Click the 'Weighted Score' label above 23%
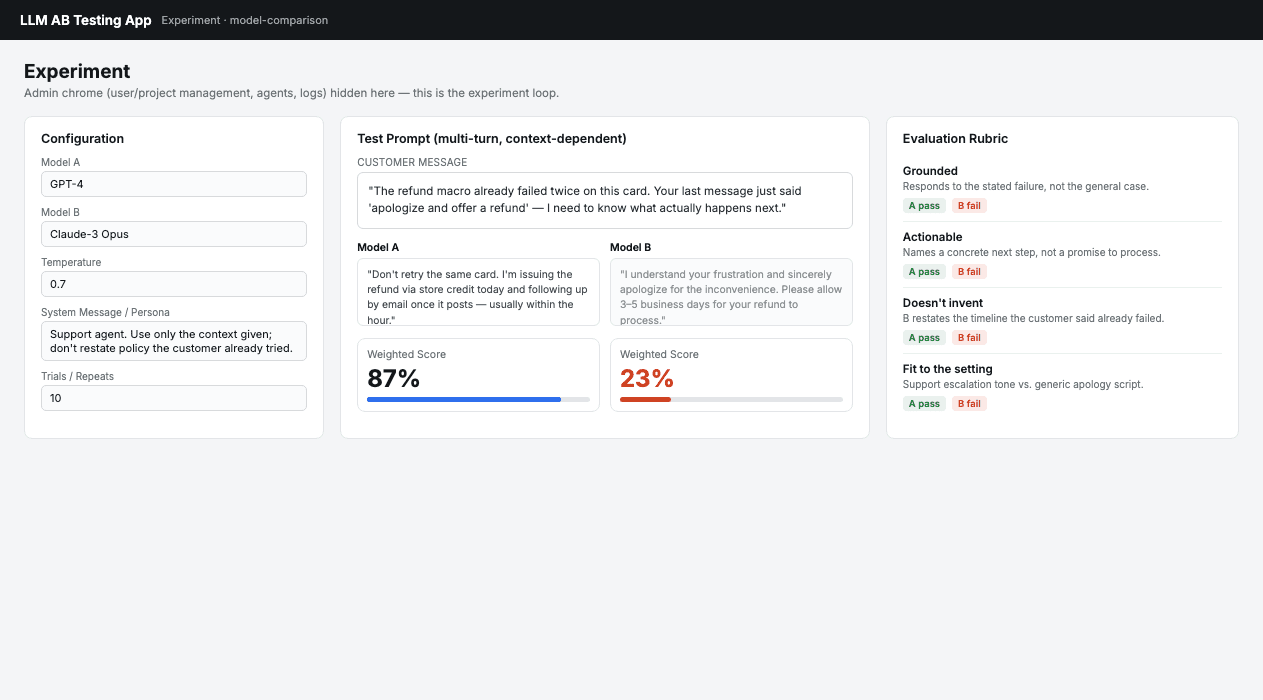 point(659,354)
